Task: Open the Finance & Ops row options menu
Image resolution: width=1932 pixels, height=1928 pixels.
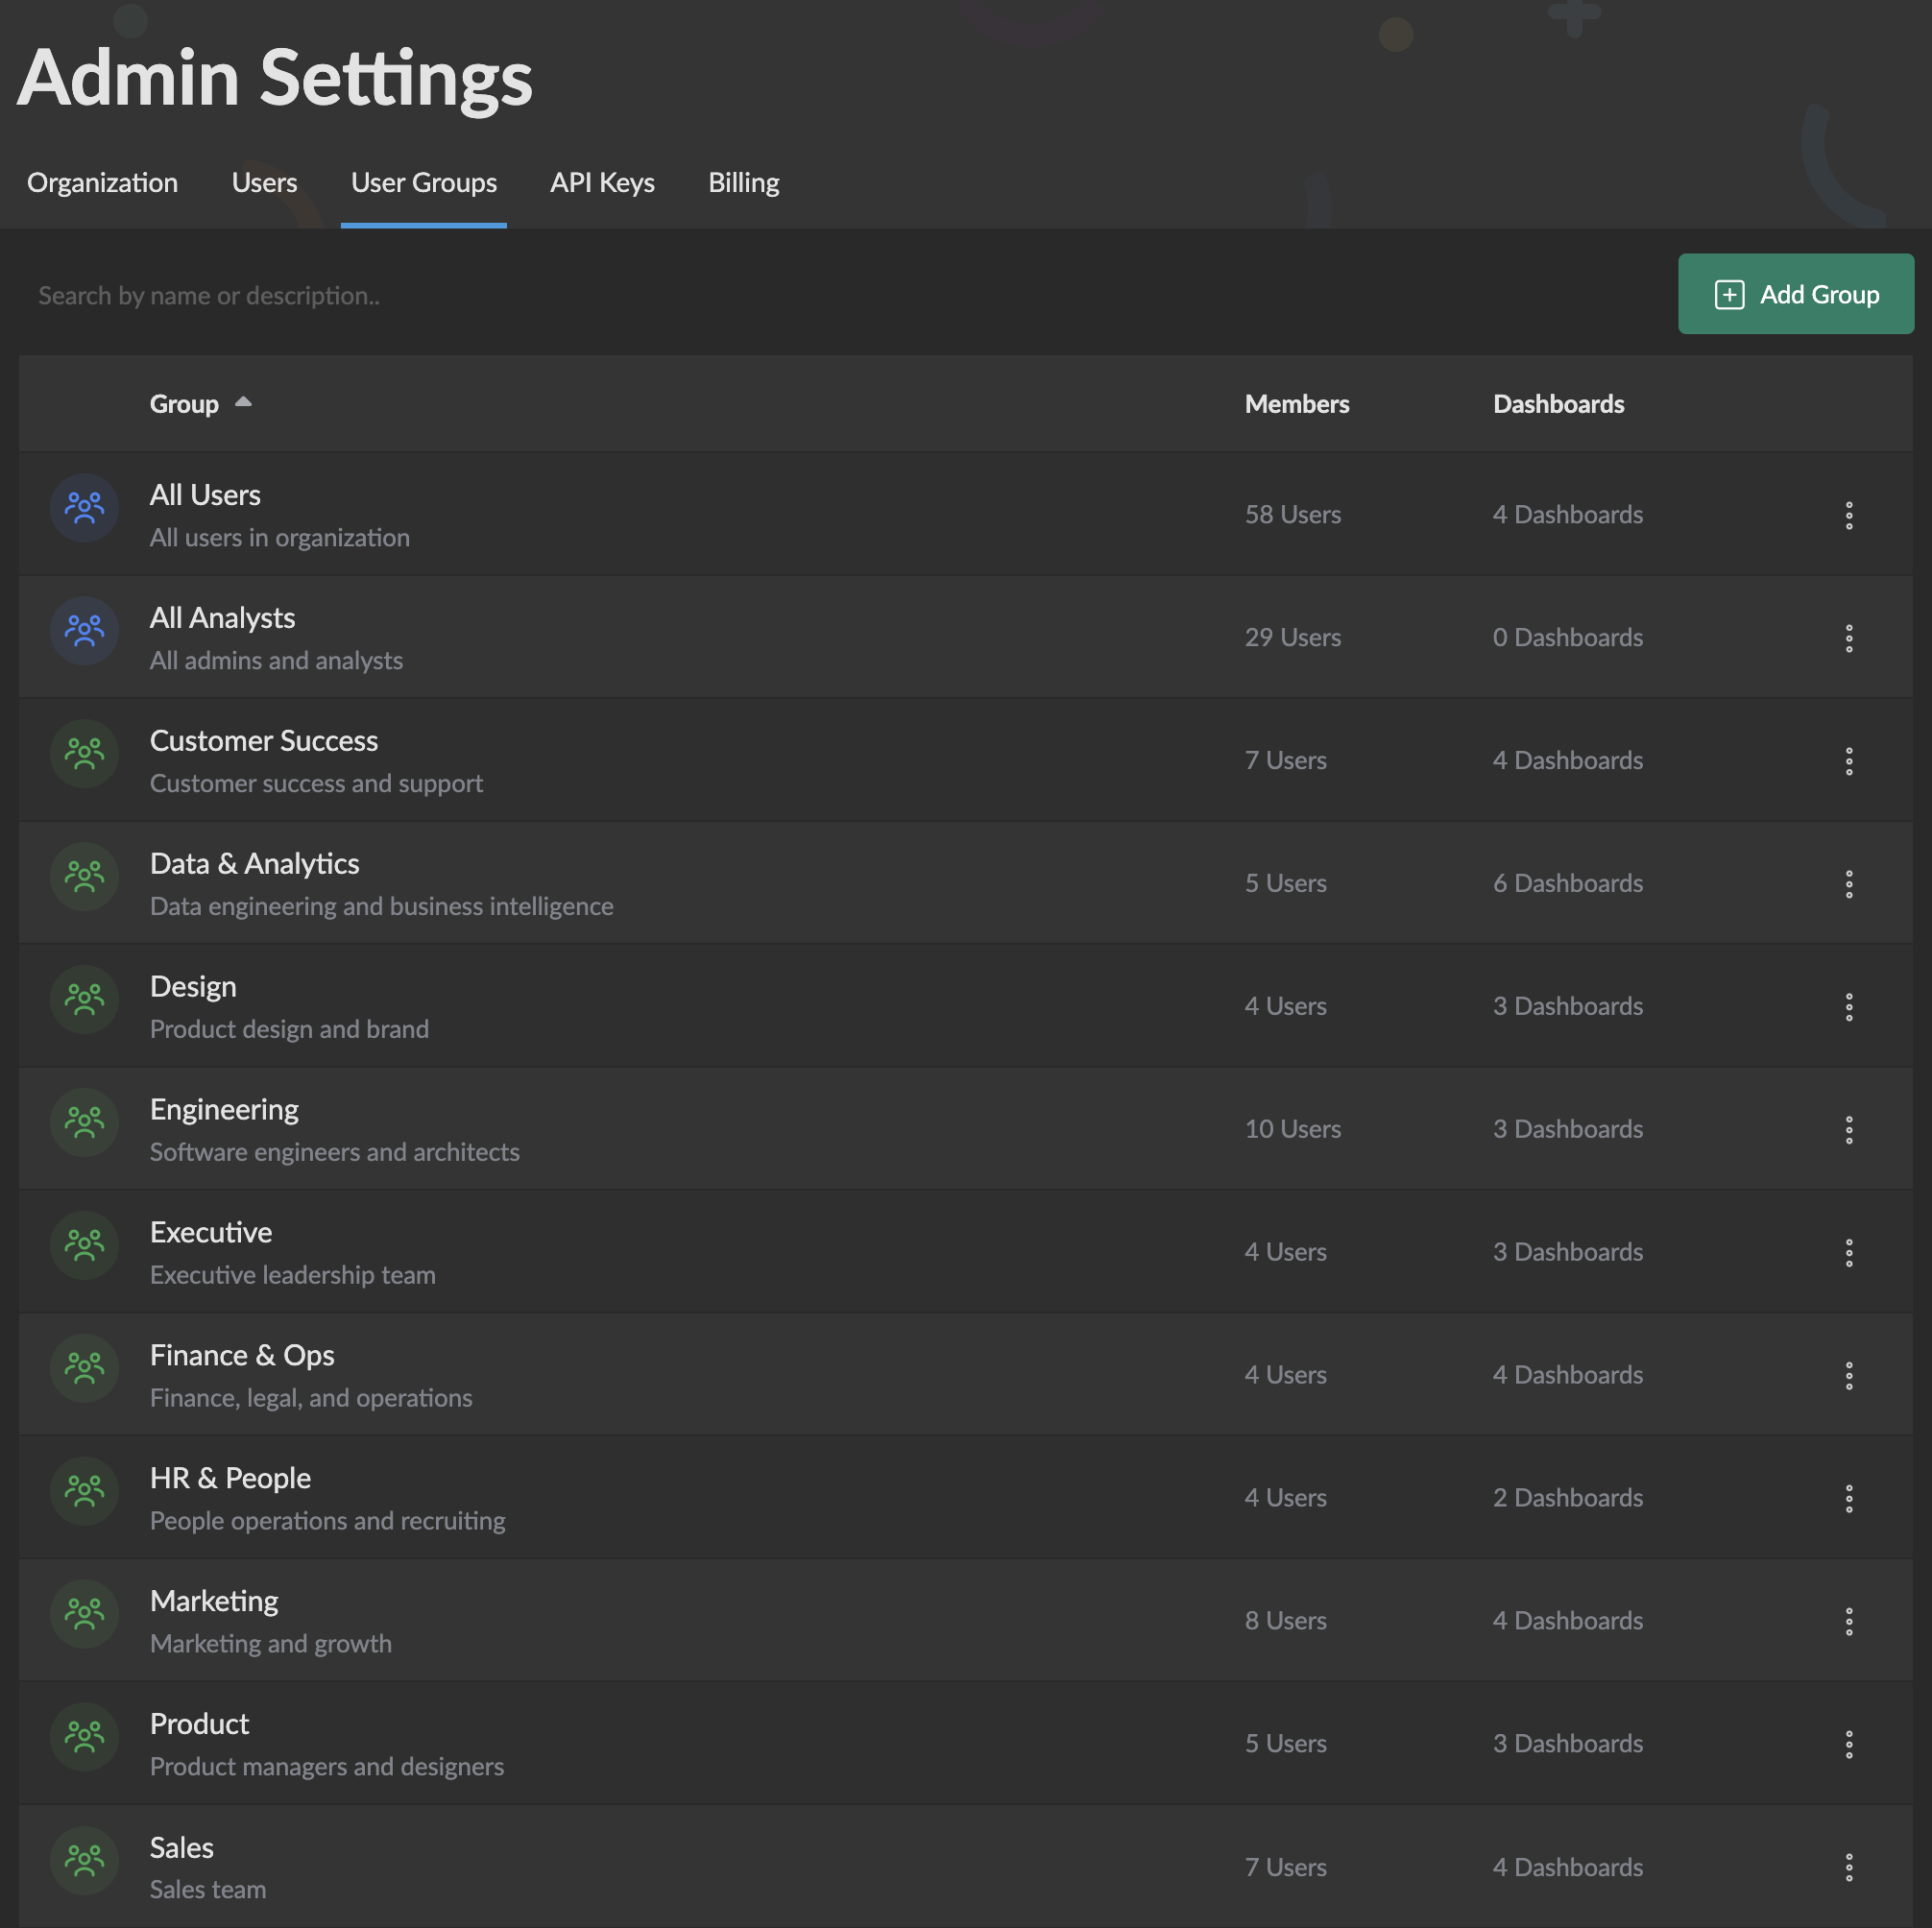Action: tap(1848, 1376)
